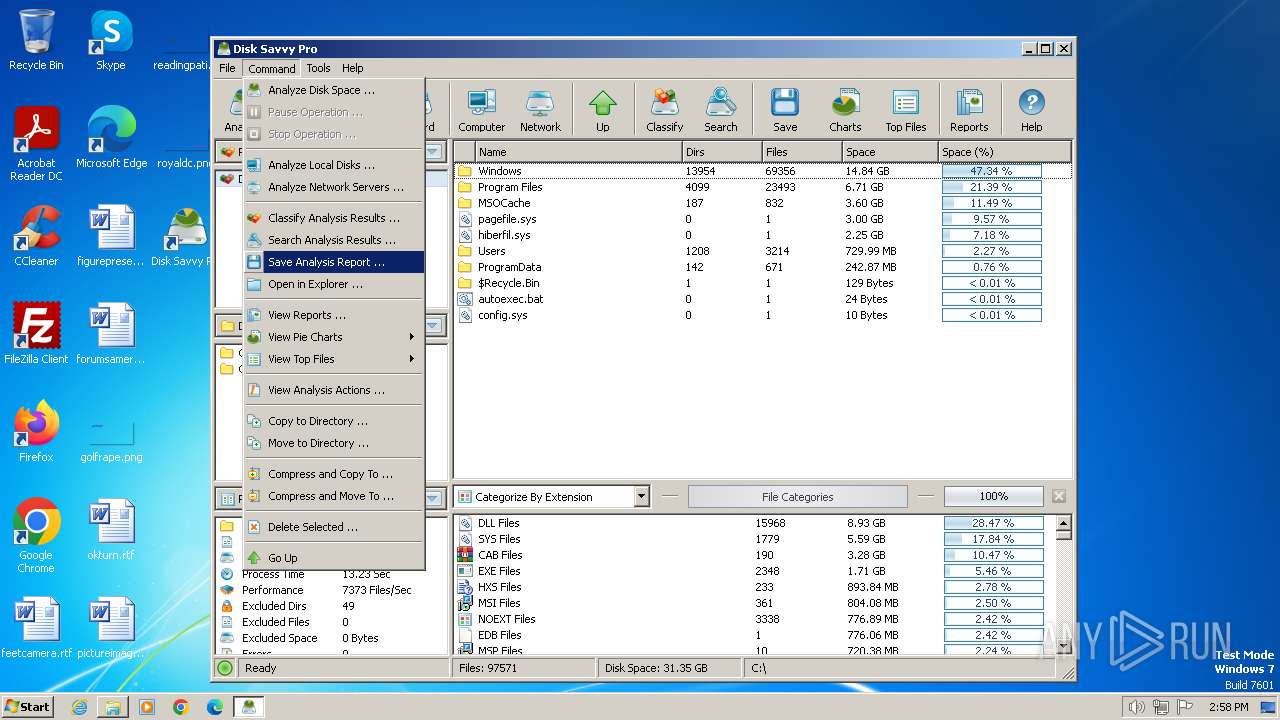
Task: Open the Computer toolbar button
Action: 481,110
